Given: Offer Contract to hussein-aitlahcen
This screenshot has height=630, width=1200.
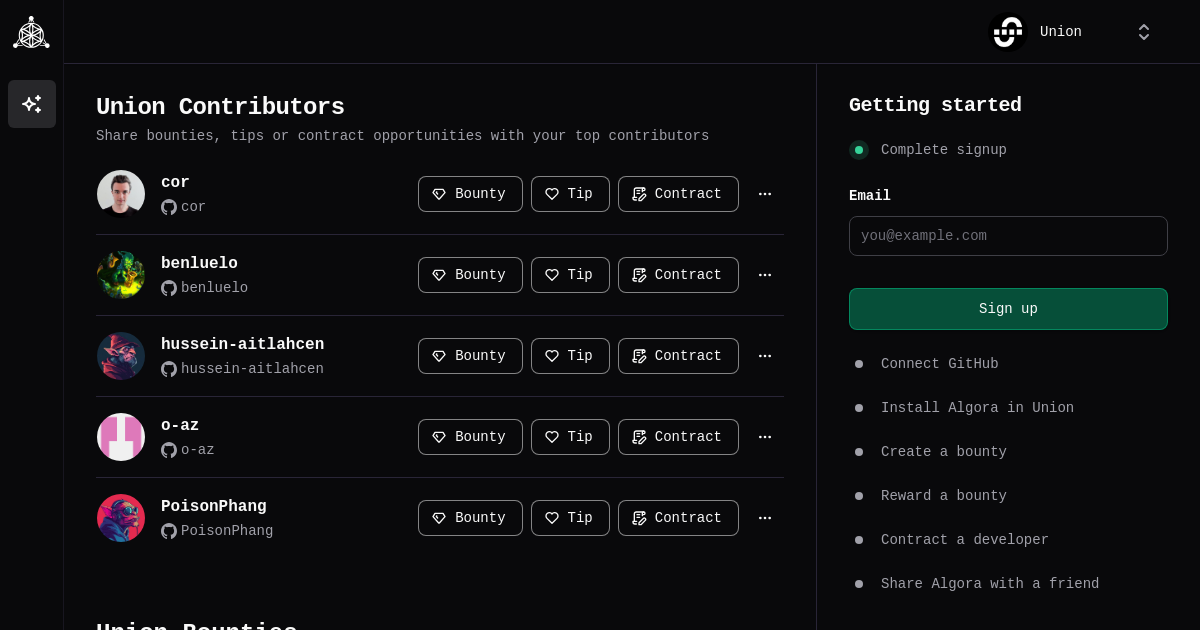Looking at the screenshot, I should [678, 356].
